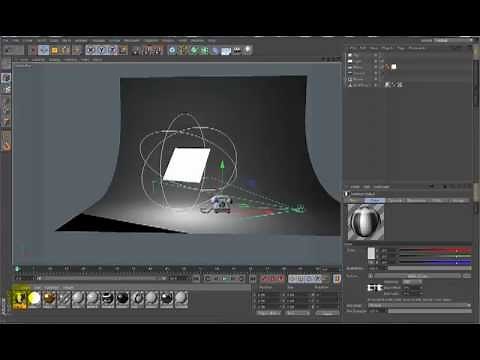Image resolution: width=480 pixels, height=360 pixels.
Task: Open the Render Settings icon
Action: (158, 51)
